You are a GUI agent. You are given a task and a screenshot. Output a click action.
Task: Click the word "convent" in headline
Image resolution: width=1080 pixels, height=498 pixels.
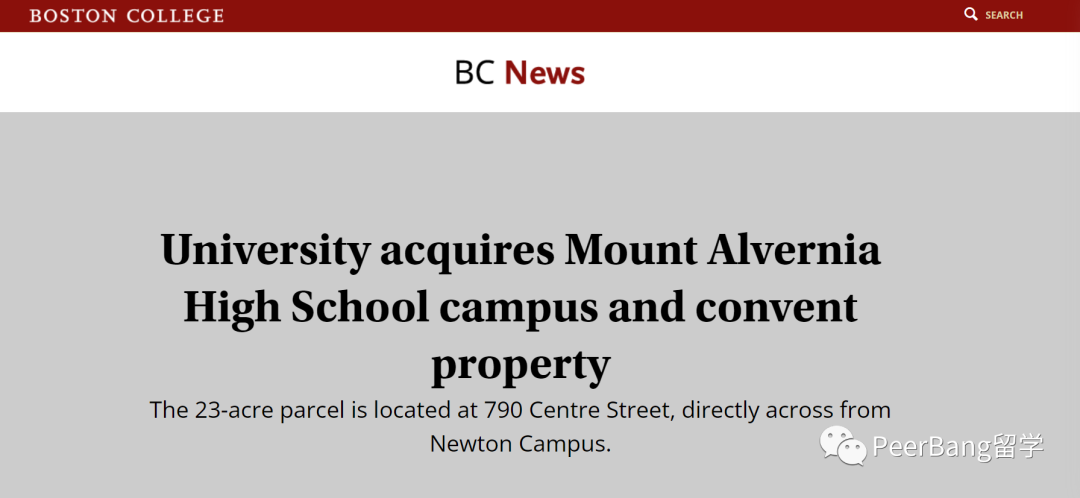(776, 307)
